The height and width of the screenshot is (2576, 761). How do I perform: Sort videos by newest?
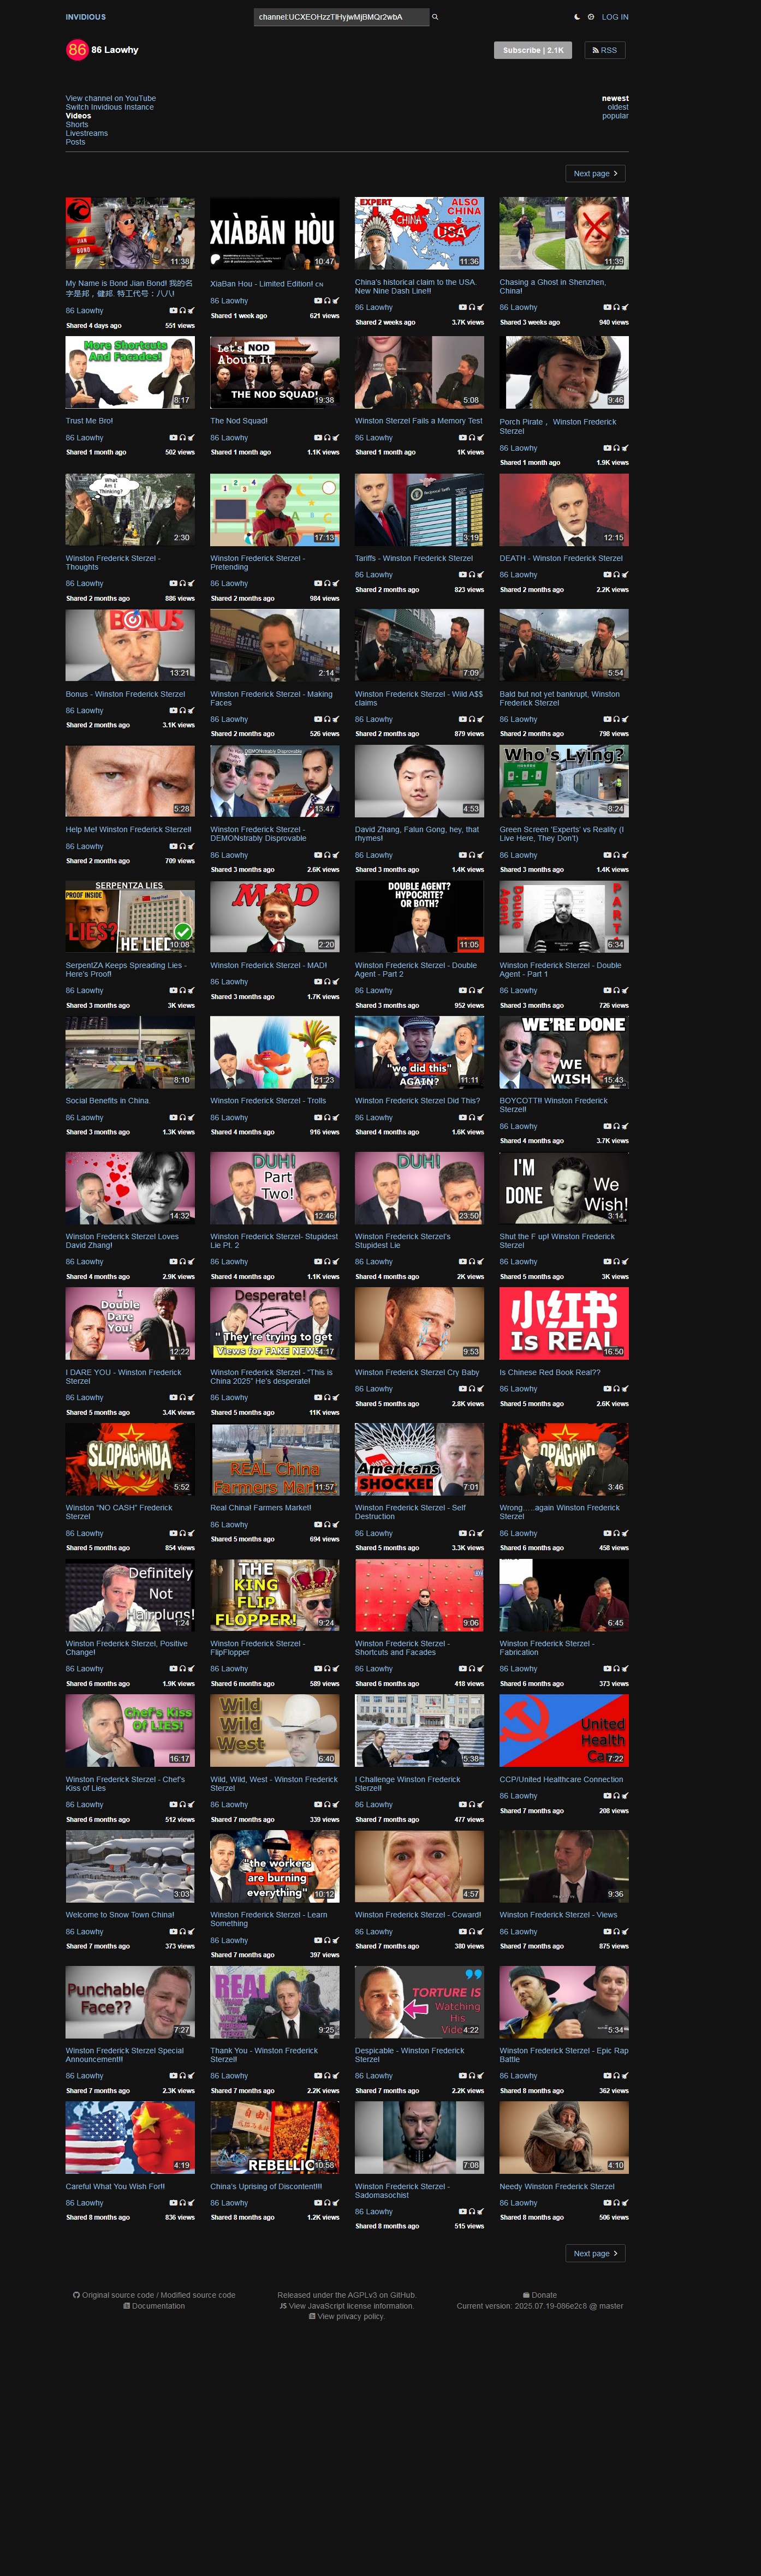tap(615, 98)
